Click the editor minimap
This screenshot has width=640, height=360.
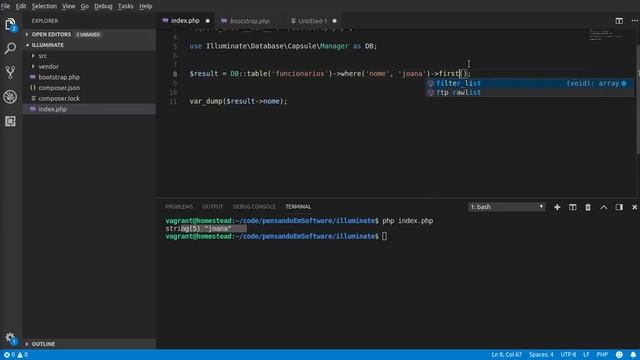click(x=606, y=35)
